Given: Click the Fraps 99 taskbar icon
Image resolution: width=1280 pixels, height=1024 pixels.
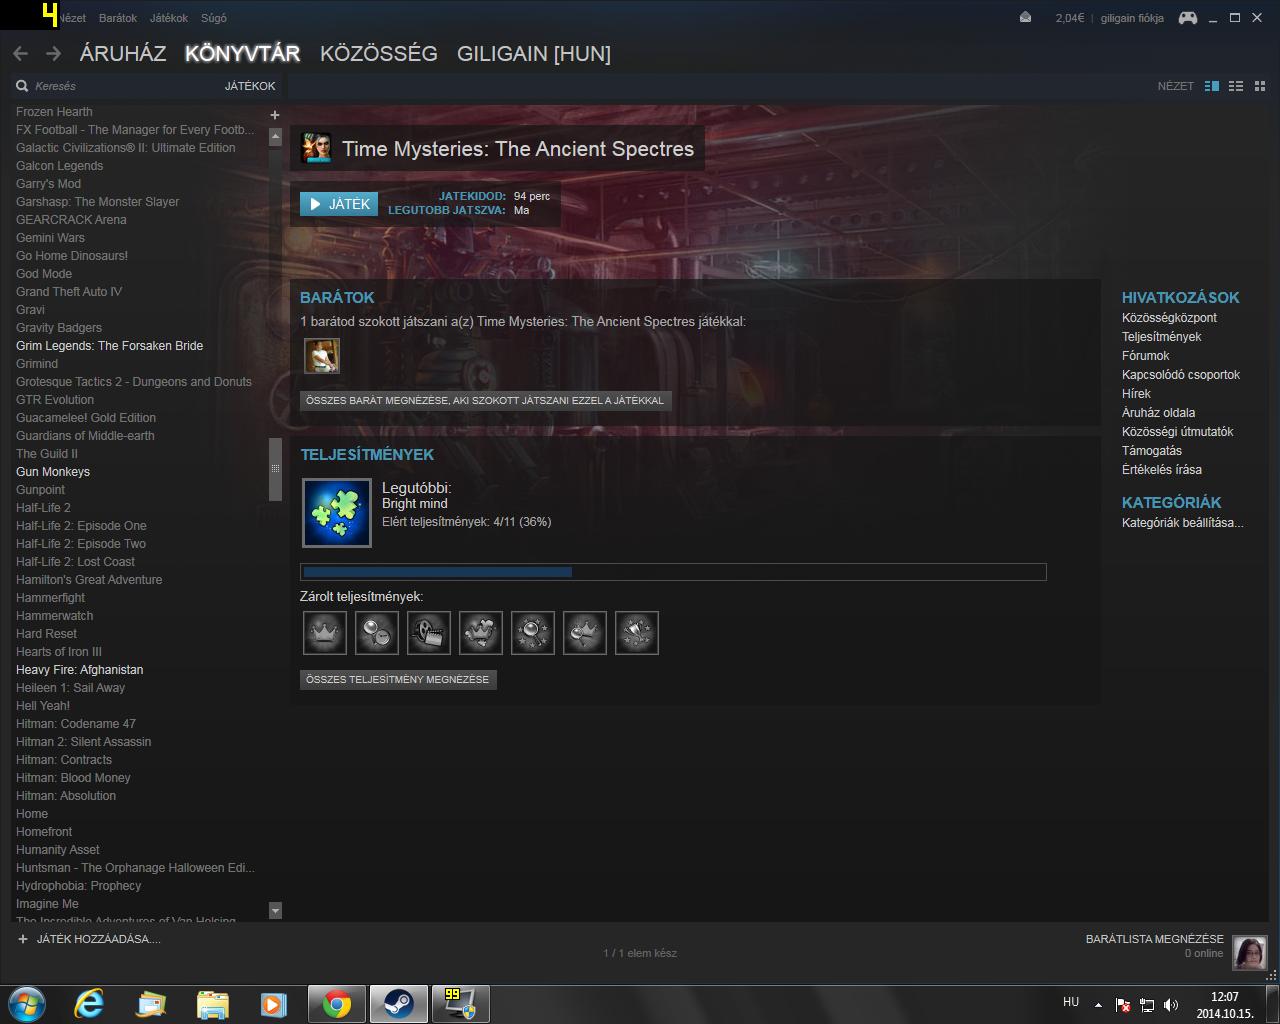Looking at the screenshot, I should pos(460,1004).
